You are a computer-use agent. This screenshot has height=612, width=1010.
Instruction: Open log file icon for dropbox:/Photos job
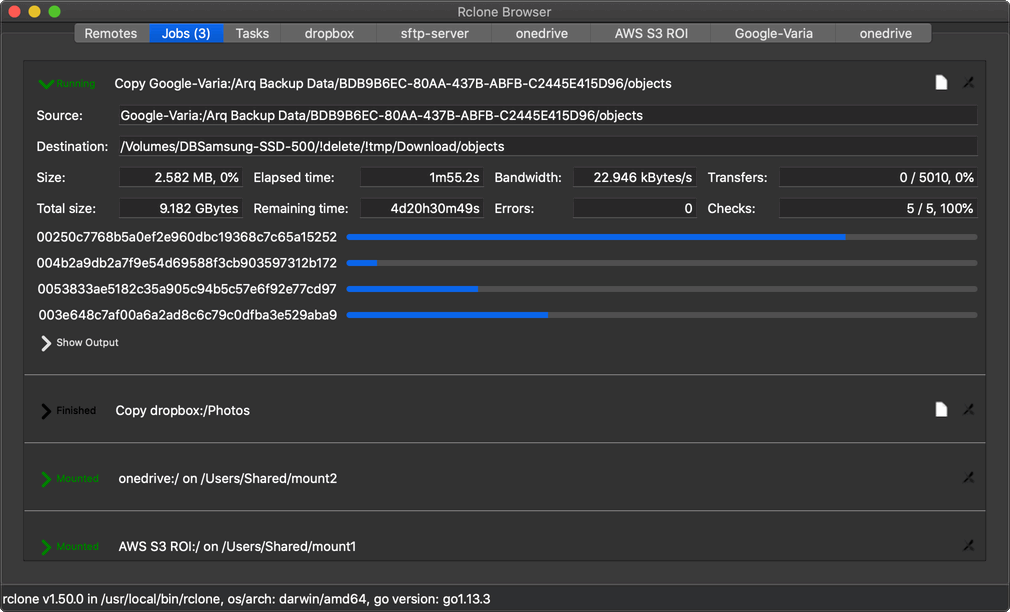[941, 410]
